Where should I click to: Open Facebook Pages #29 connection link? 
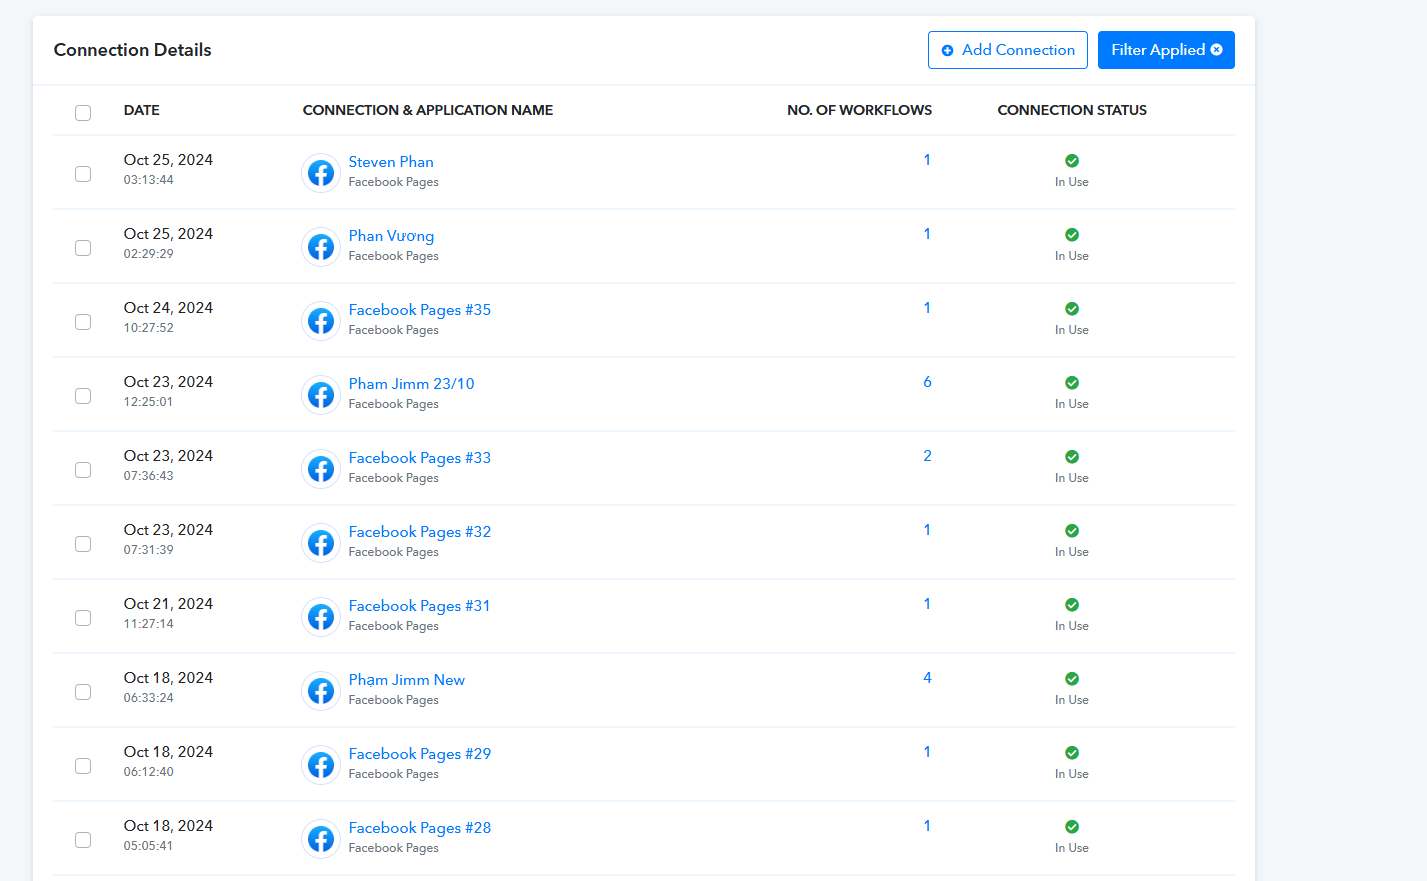[x=420, y=754]
